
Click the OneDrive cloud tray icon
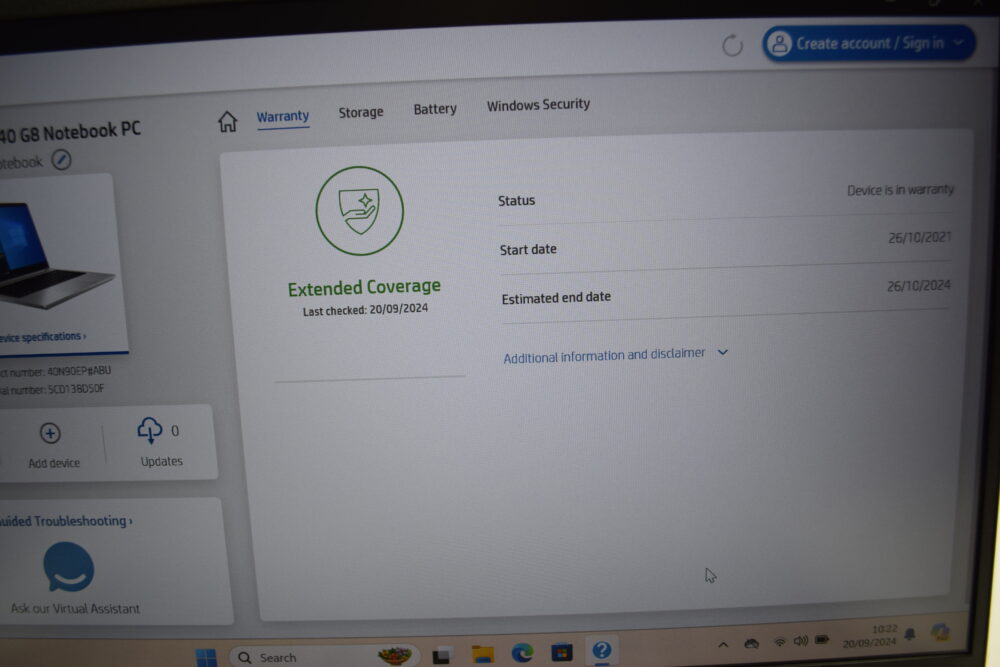coord(752,643)
